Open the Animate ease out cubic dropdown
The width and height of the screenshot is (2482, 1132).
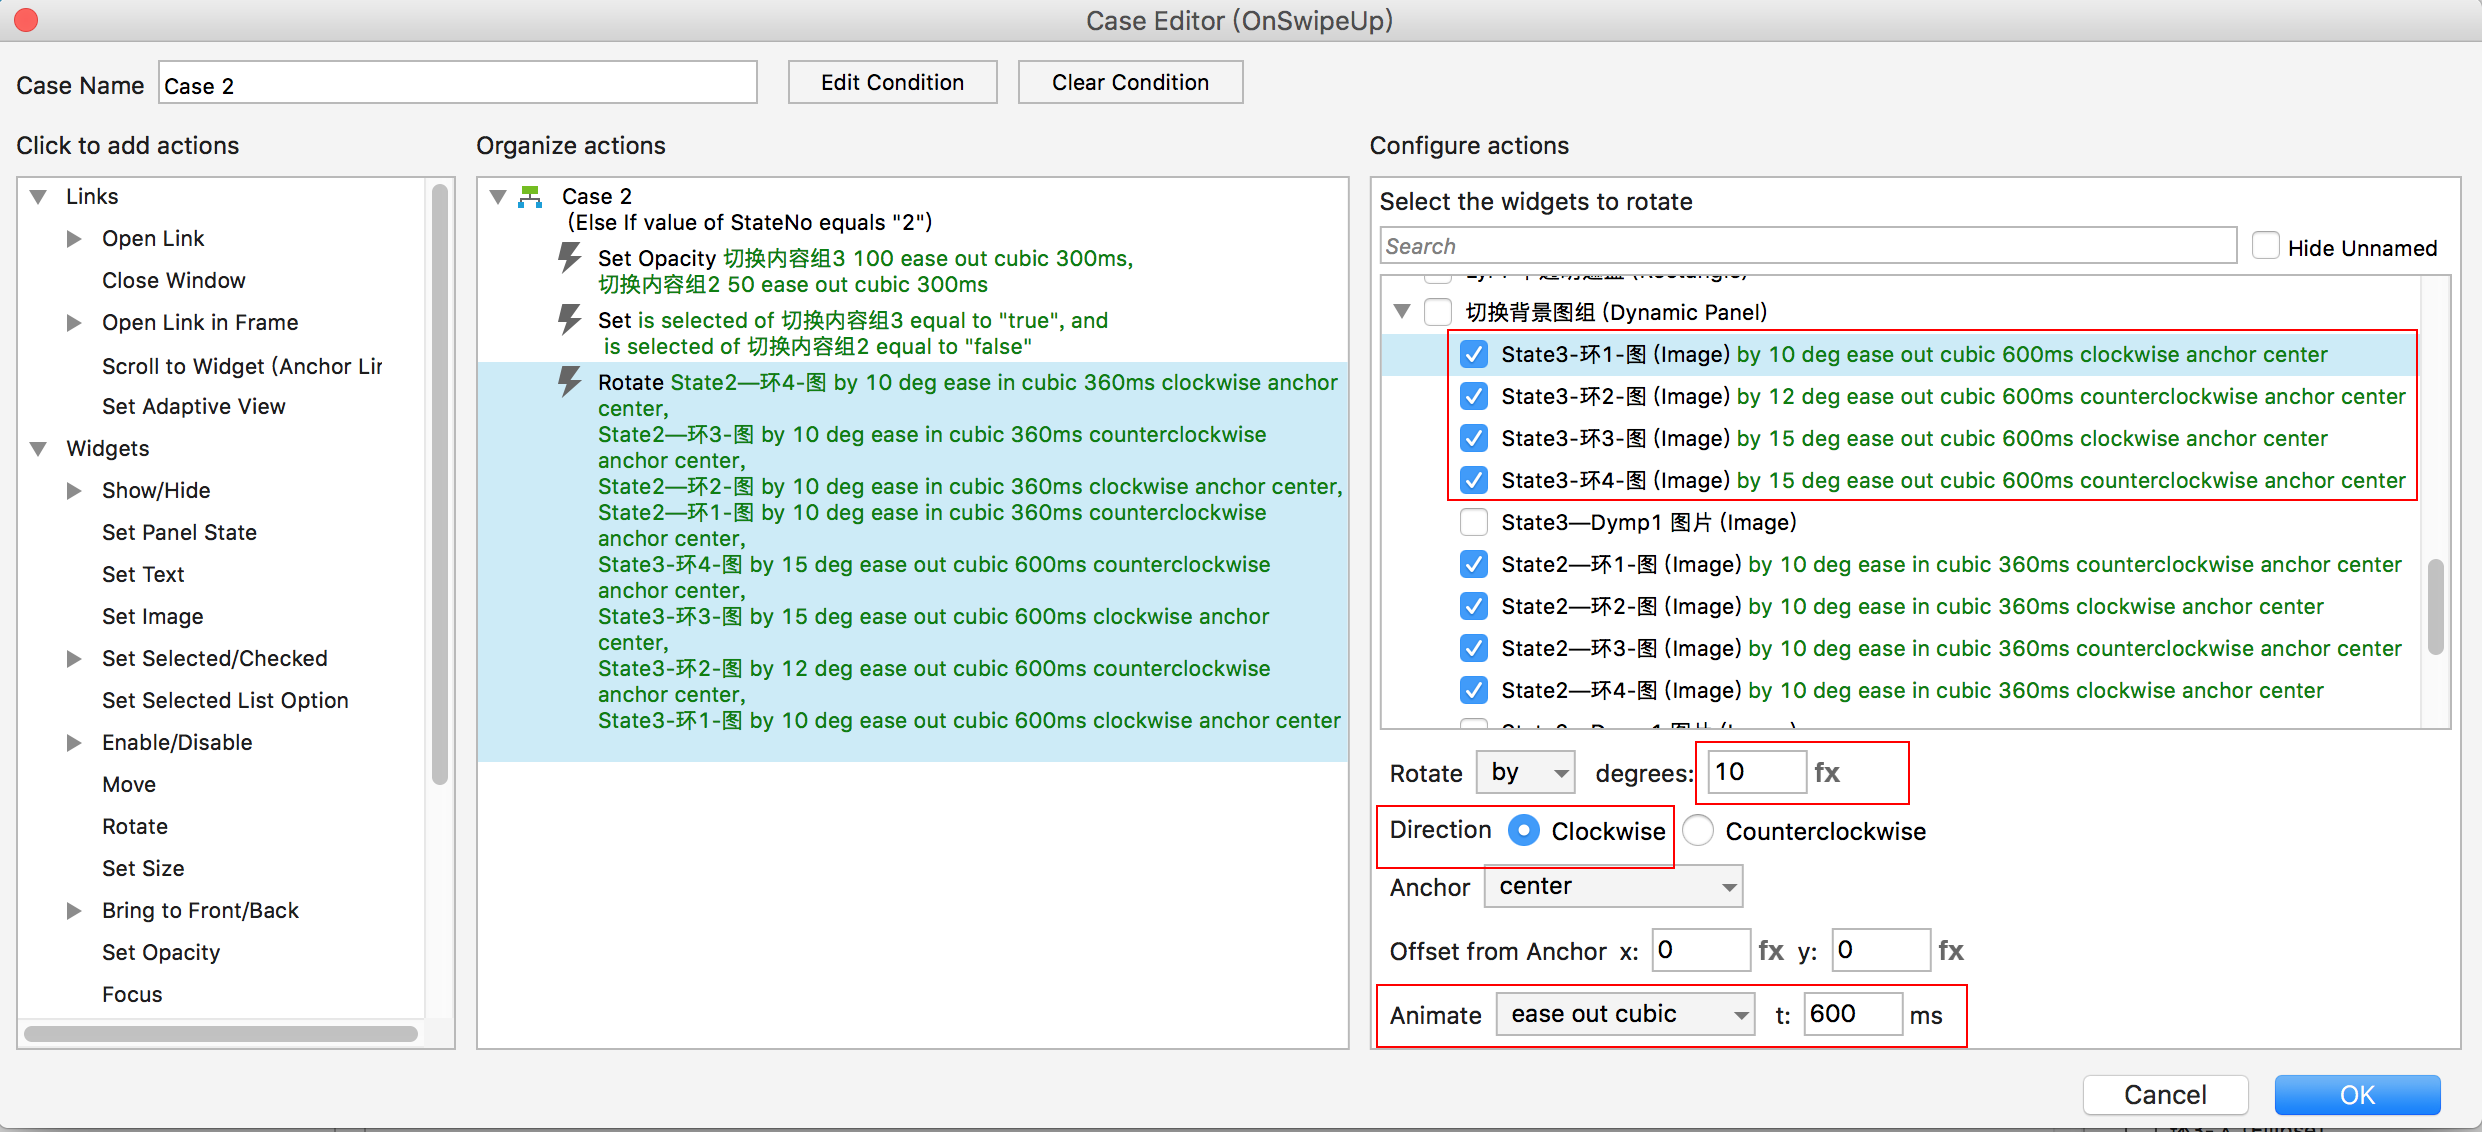click(1625, 1015)
